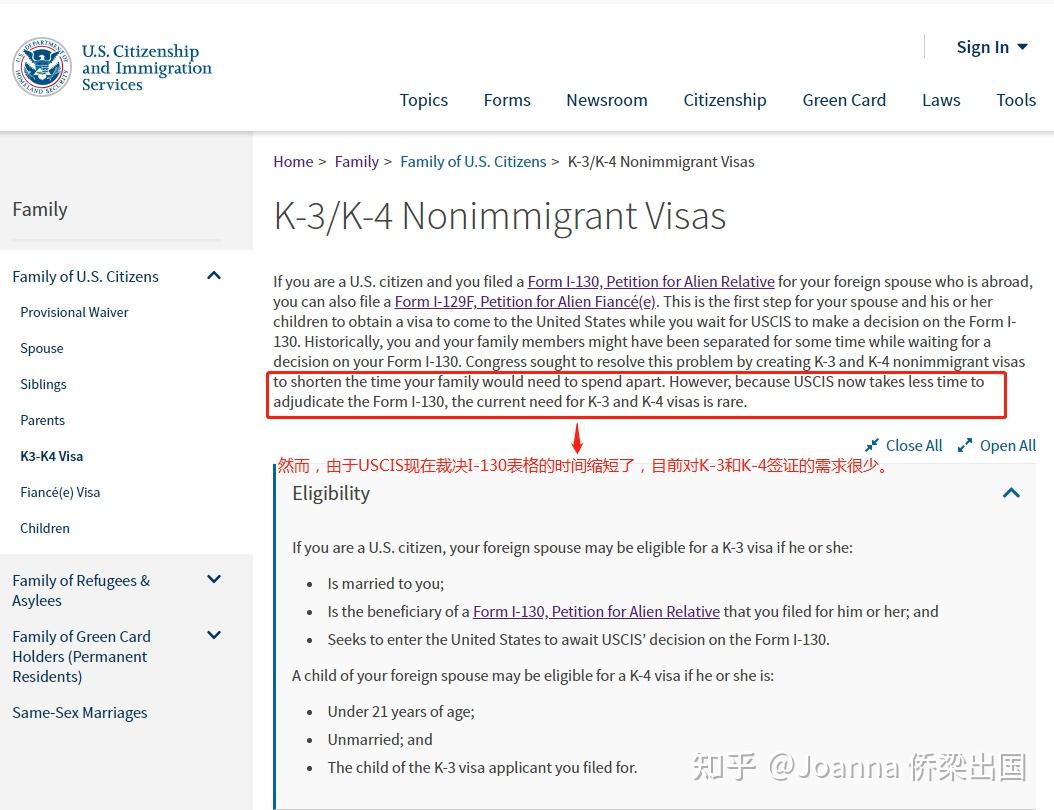Expand all sections with the Open All icon

pyautogui.click(x=996, y=445)
